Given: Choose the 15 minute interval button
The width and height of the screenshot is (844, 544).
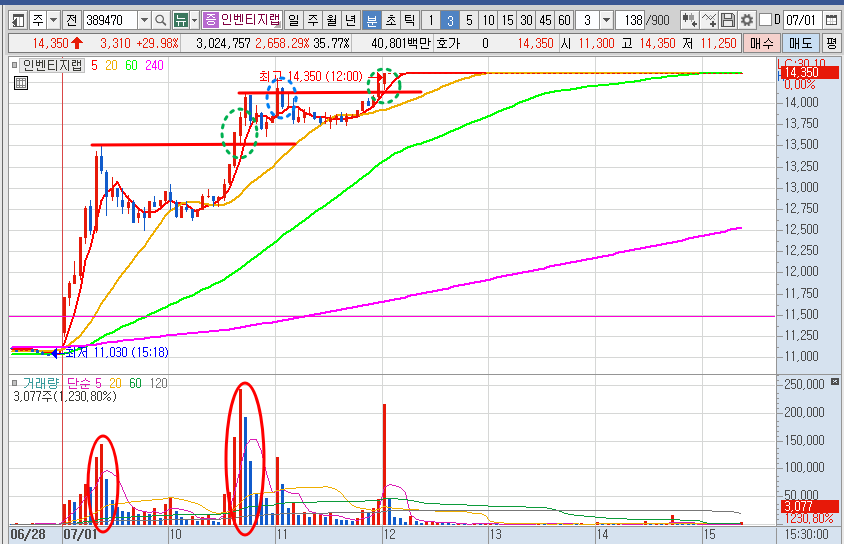Looking at the screenshot, I should (507, 20).
